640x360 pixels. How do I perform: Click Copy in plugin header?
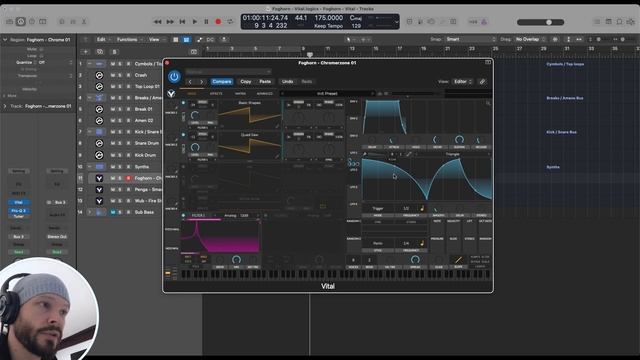point(246,82)
